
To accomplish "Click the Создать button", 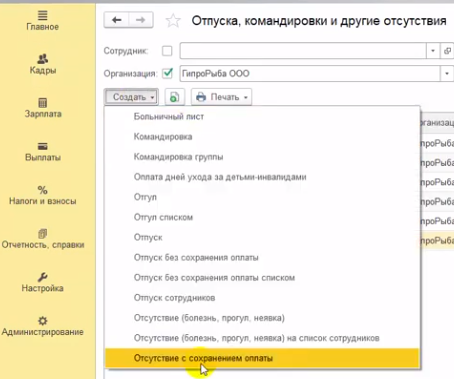I will coord(132,97).
